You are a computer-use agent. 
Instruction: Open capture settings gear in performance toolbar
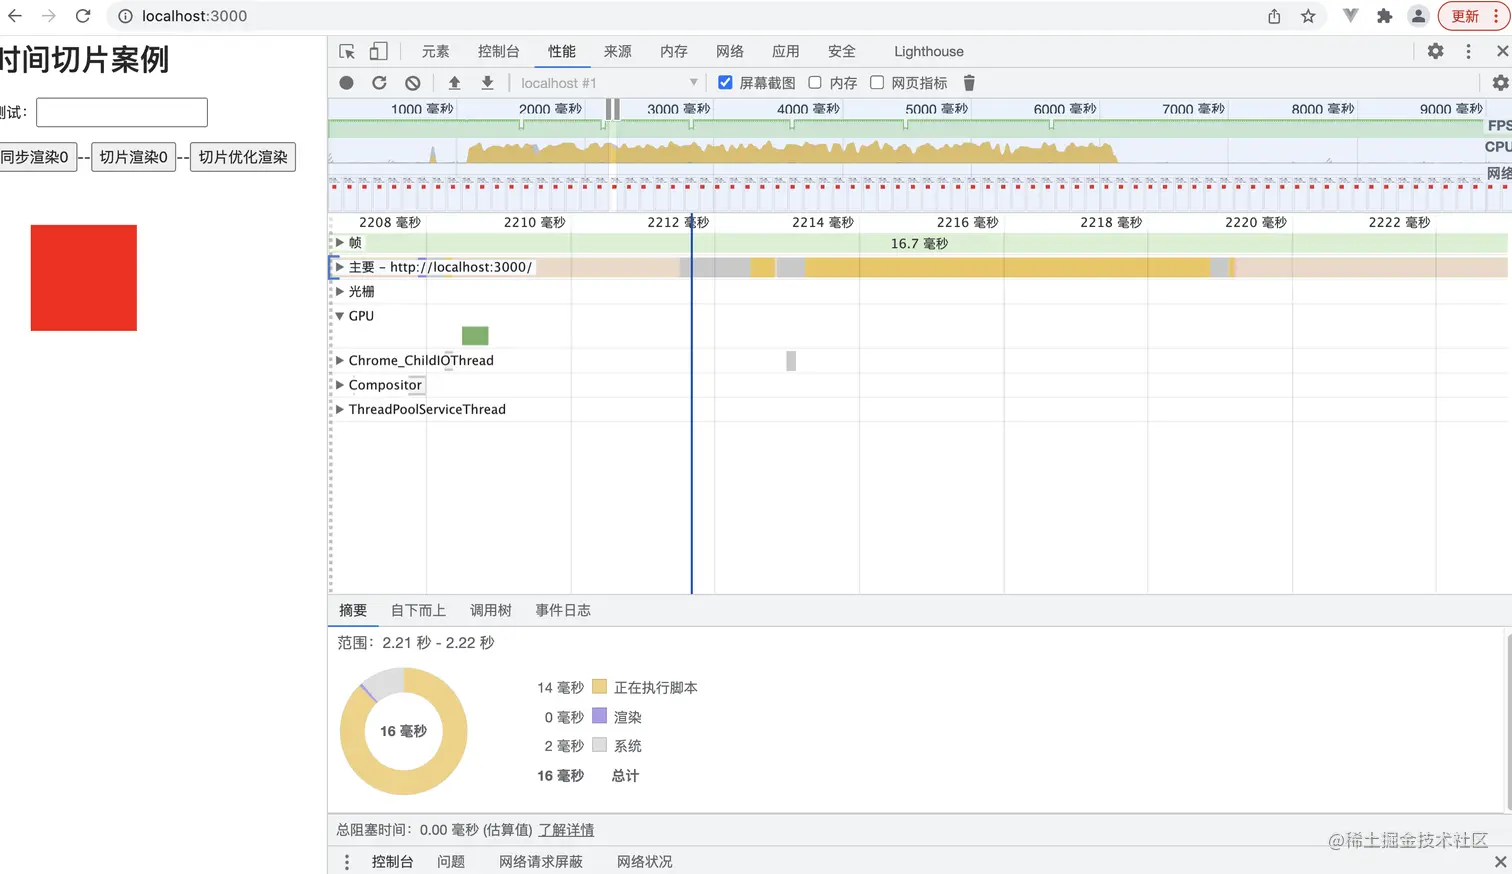coord(1500,83)
